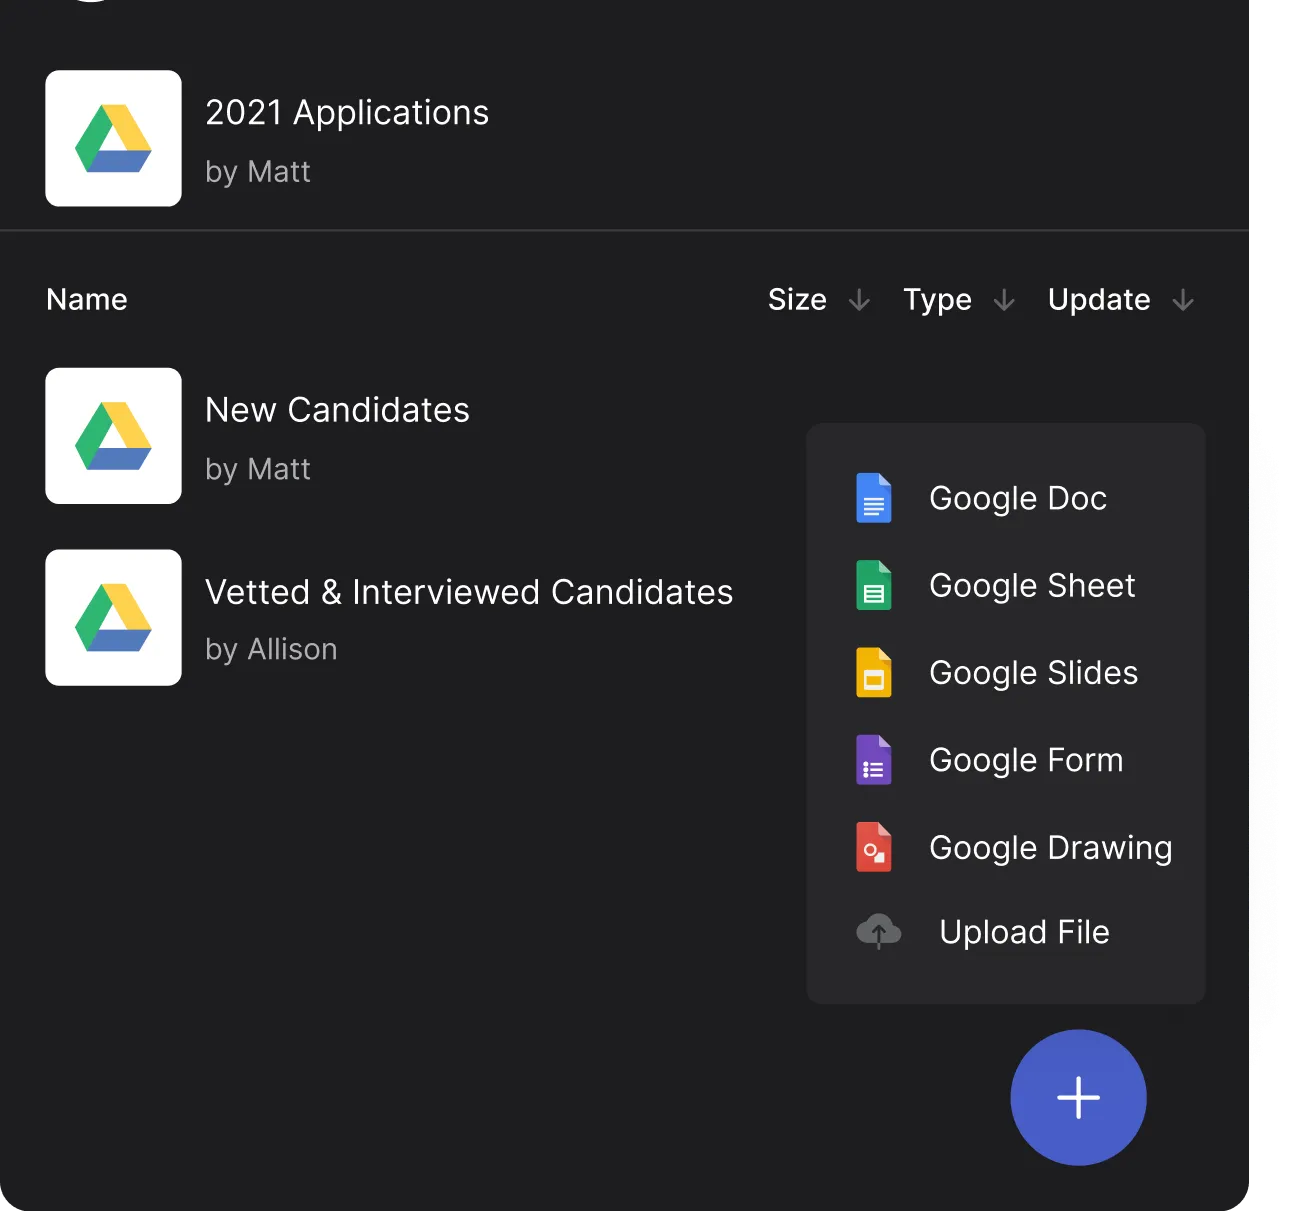The width and height of the screenshot is (1293, 1211).
Task: Click the Type column label
Action: 937,299
